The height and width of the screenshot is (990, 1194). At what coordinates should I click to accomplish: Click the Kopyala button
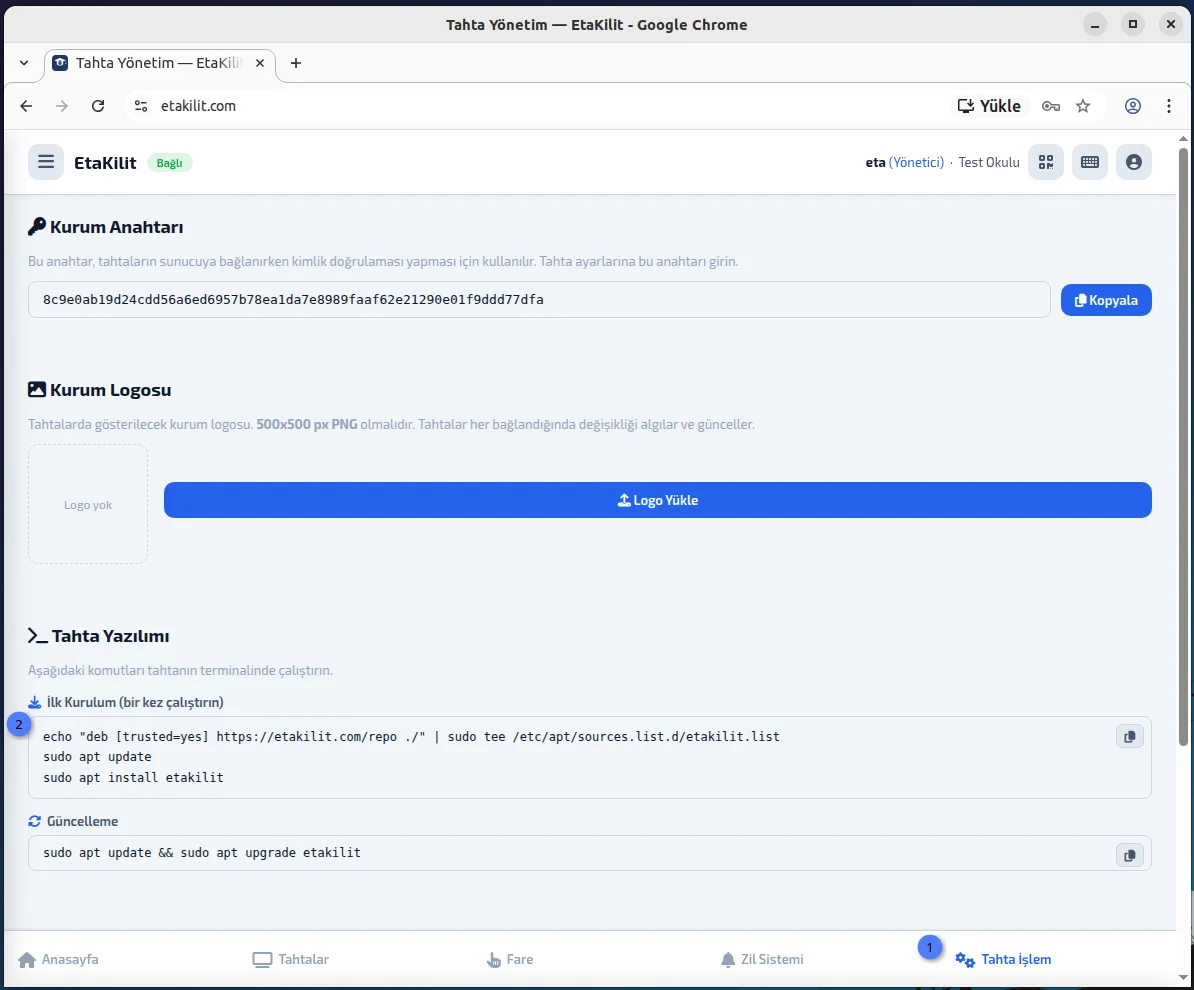(x=1106, y=300)
